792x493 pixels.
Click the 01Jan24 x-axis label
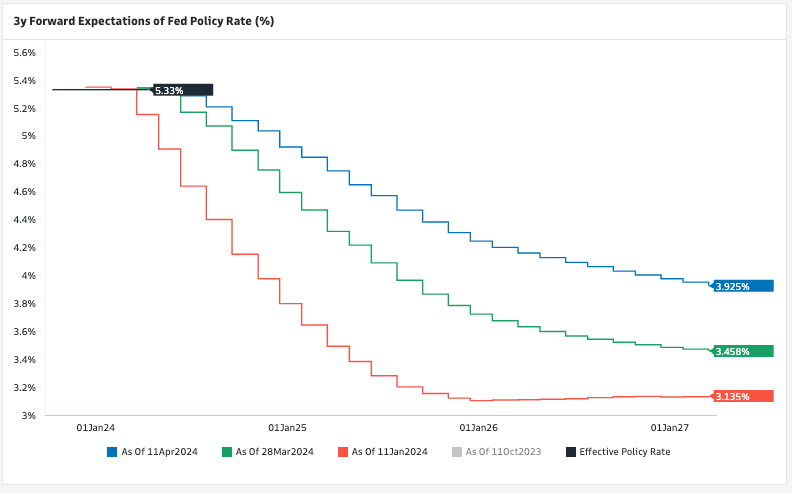(x=95, y=427)
